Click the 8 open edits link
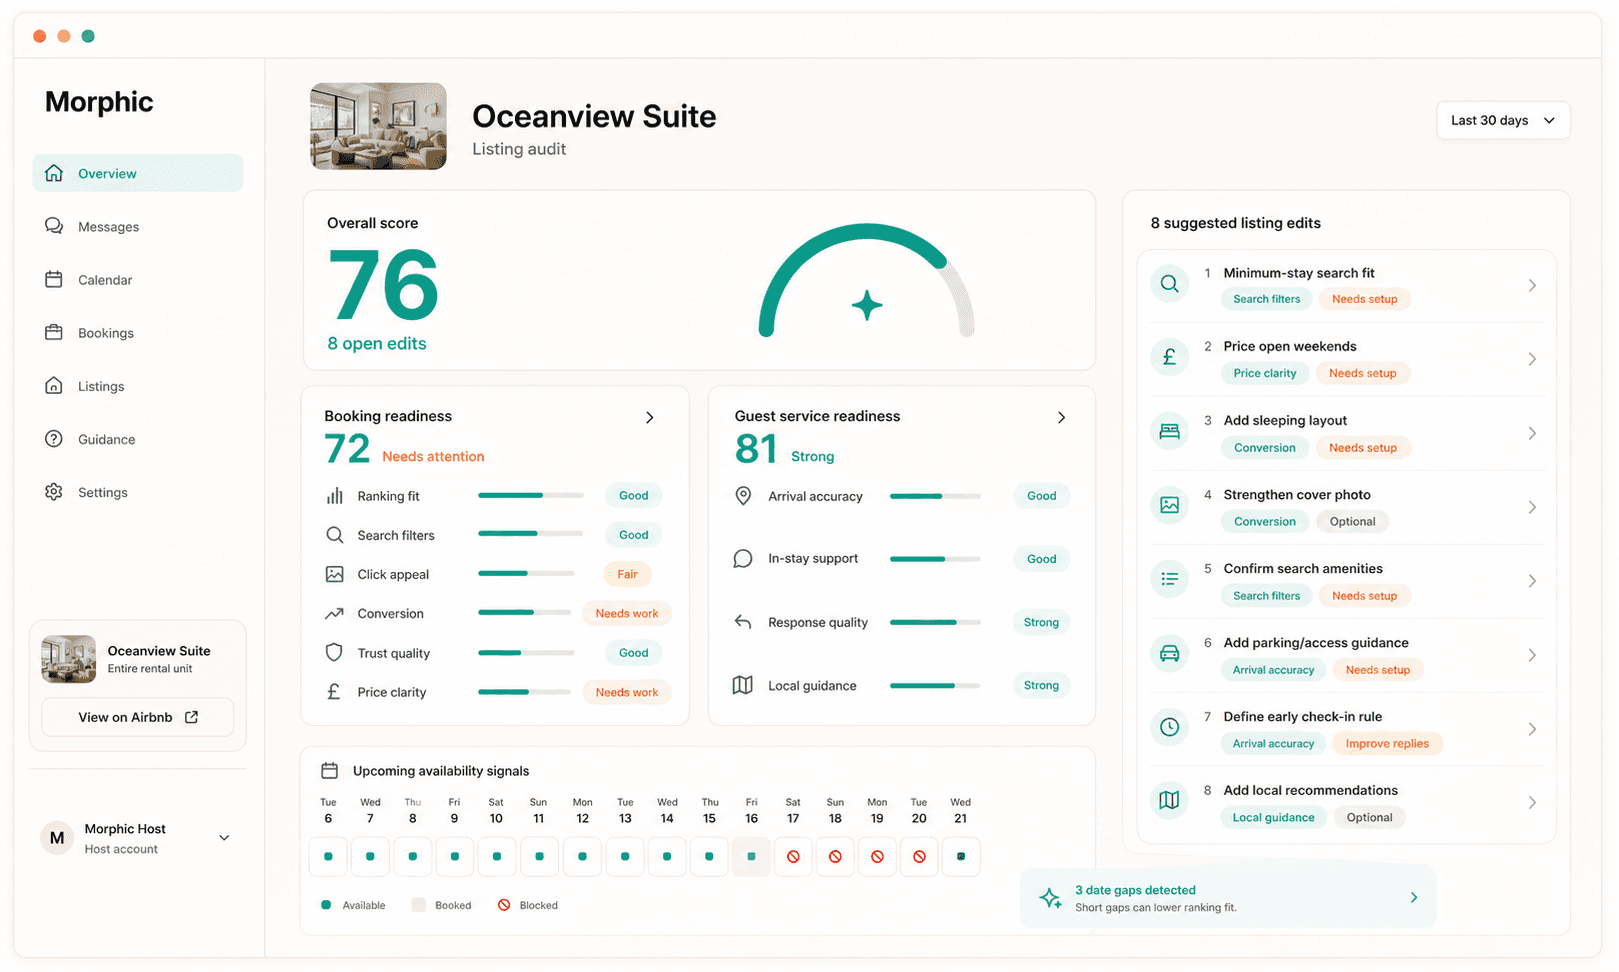The height and width of the screenshot is (972, 1619). tap(376, 343)
